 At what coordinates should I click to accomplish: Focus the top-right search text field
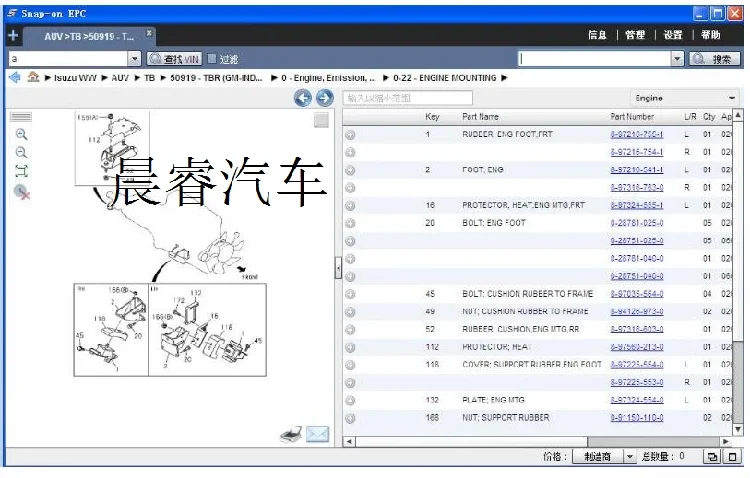click(595, 59)
